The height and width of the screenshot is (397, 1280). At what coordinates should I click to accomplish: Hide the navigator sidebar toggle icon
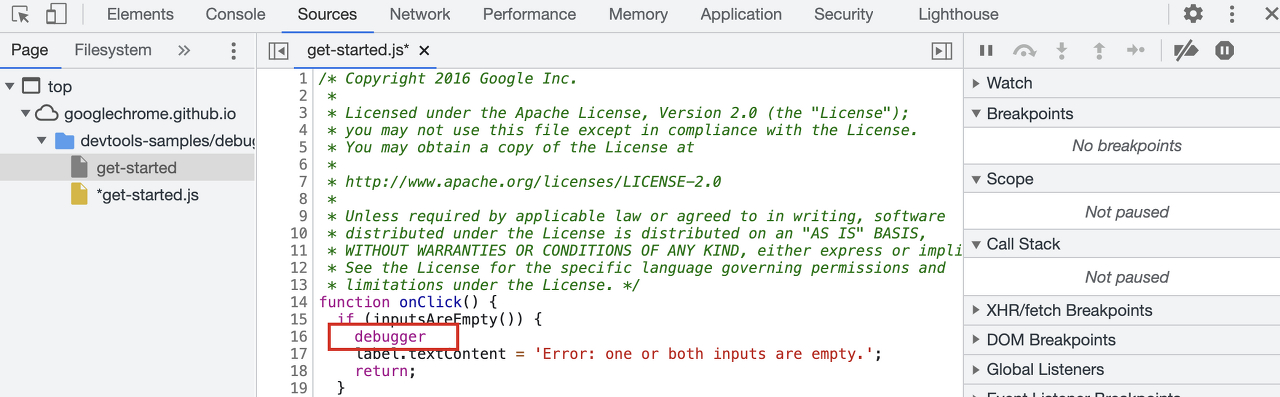[279, 51]
